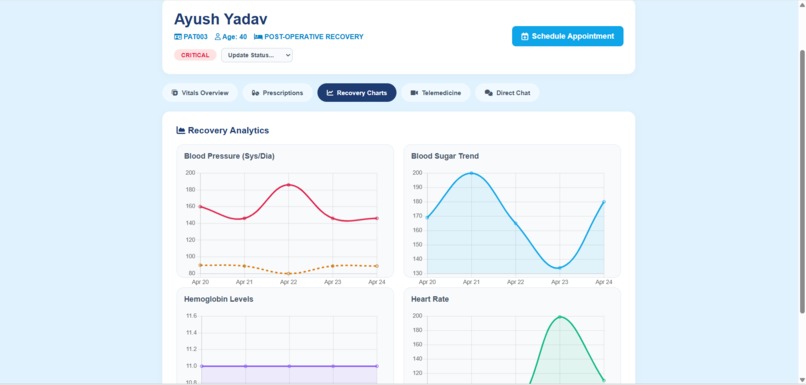Click the Recovery Analytics heading
The height and width of the screenshot is (385, 806).
point(228,131)
